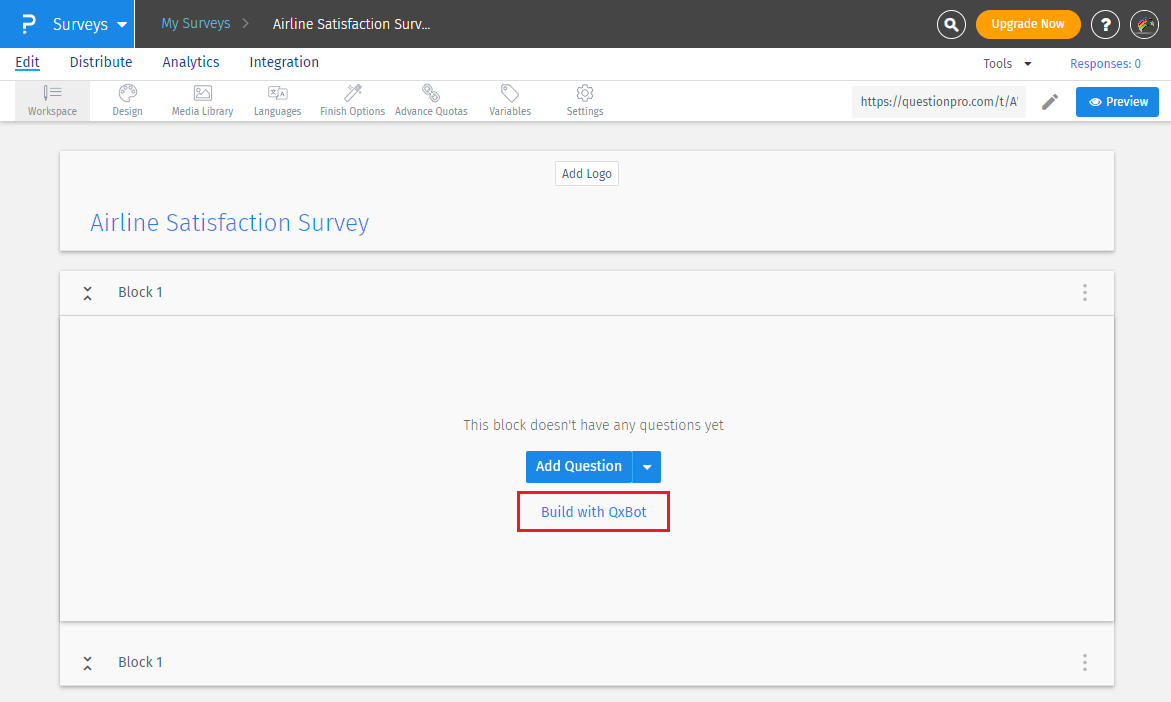1171x702 pixels.
Task: Open the Design icon in the toolbar
Action: 127,99
